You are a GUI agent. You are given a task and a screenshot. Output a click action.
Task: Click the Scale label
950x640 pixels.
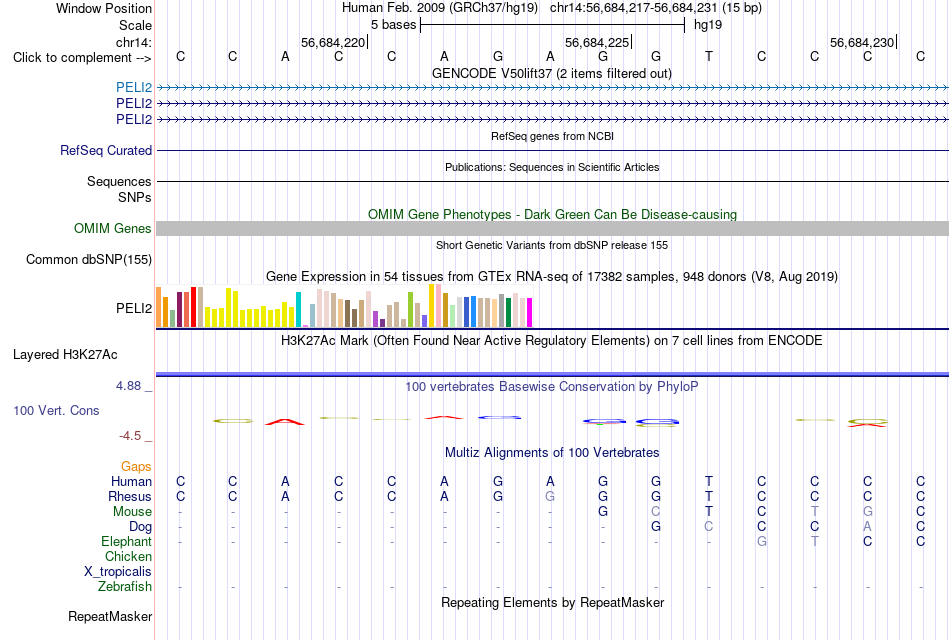[136, 25]
